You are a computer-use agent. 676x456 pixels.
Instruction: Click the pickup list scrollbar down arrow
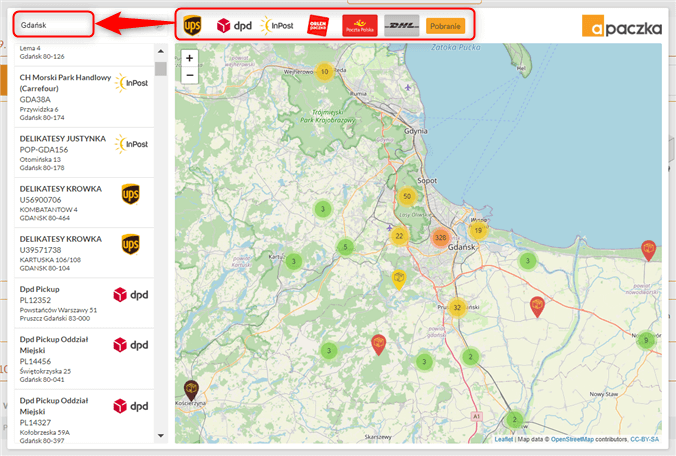click(x=160, y=436)
